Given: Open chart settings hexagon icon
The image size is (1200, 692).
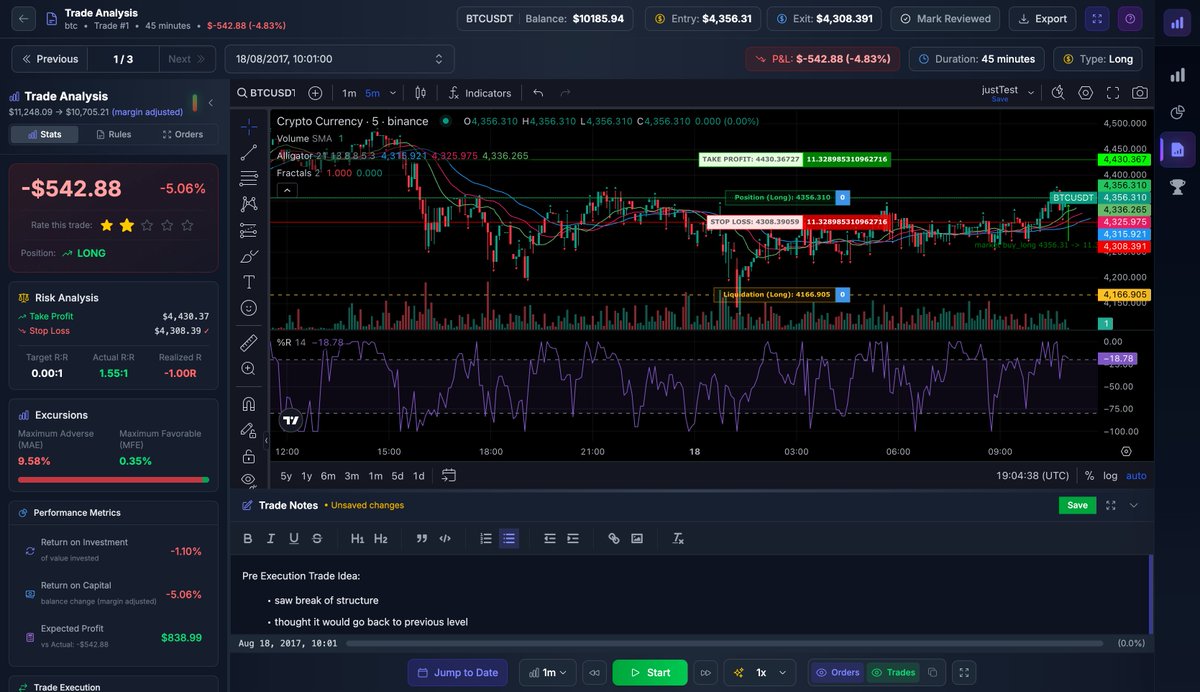Looking at the screenshot, I should (x=1086, y=93).
